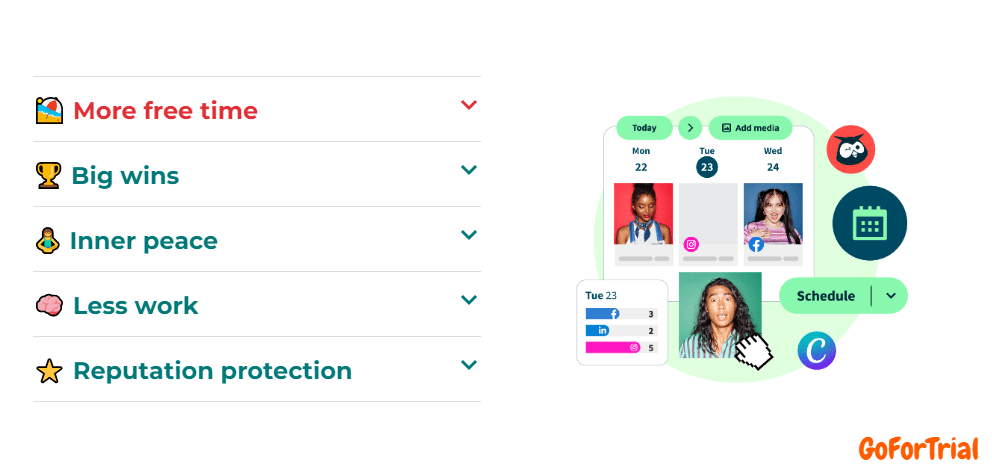Viewport: 992px width, 470px height.
Task: Click the pink Instagram count bar
Action: coord(613,347)
